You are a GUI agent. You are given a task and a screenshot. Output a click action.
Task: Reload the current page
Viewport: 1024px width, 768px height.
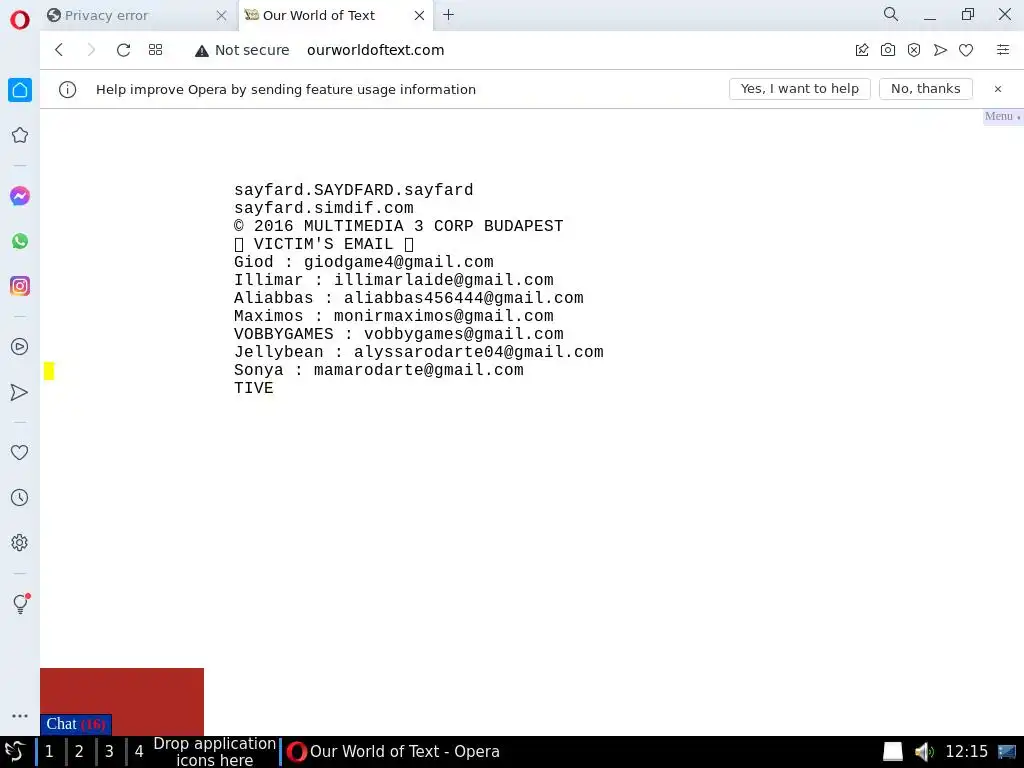click(x=123, y=50)
